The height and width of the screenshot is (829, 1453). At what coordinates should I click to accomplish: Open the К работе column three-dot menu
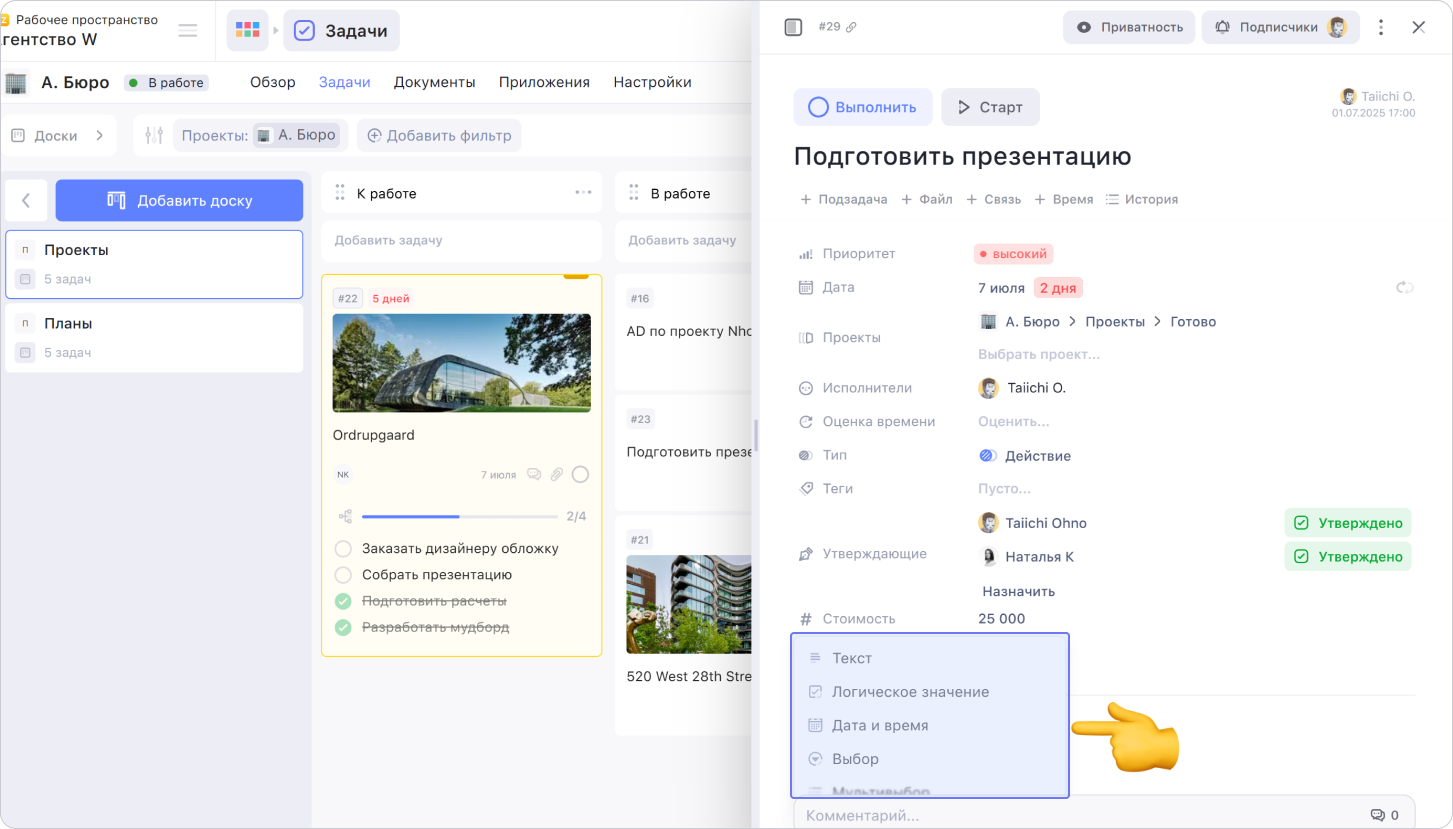[x=583, y=193]
